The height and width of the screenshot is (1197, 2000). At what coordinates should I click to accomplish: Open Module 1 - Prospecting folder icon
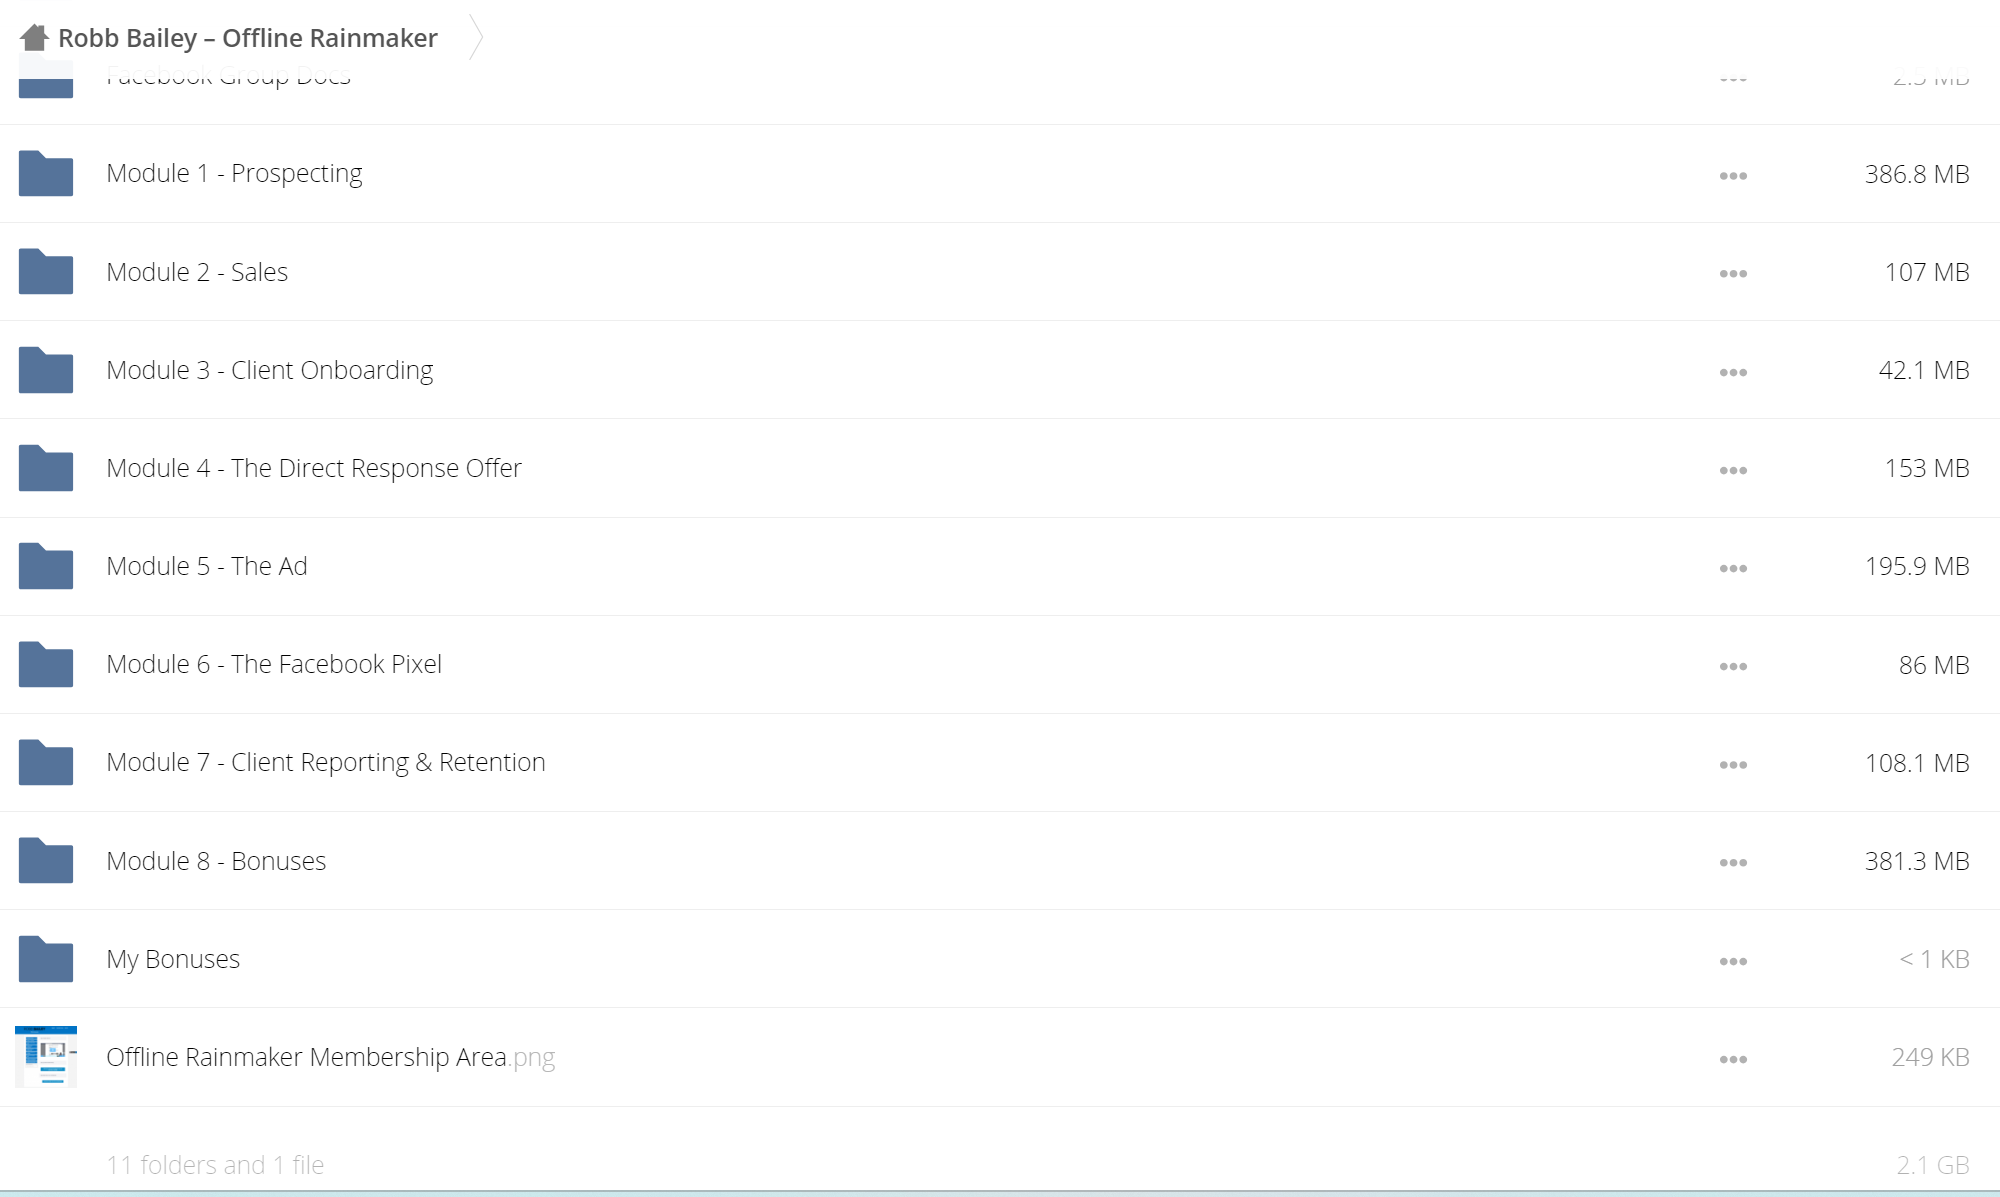point(46,173)
